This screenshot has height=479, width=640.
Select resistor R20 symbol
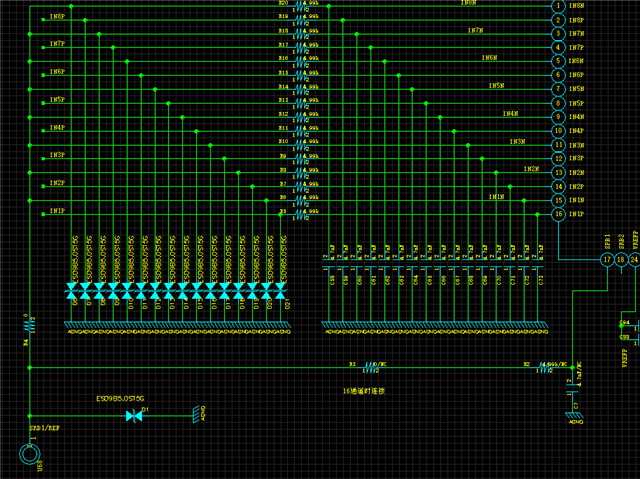pos(300,6)
